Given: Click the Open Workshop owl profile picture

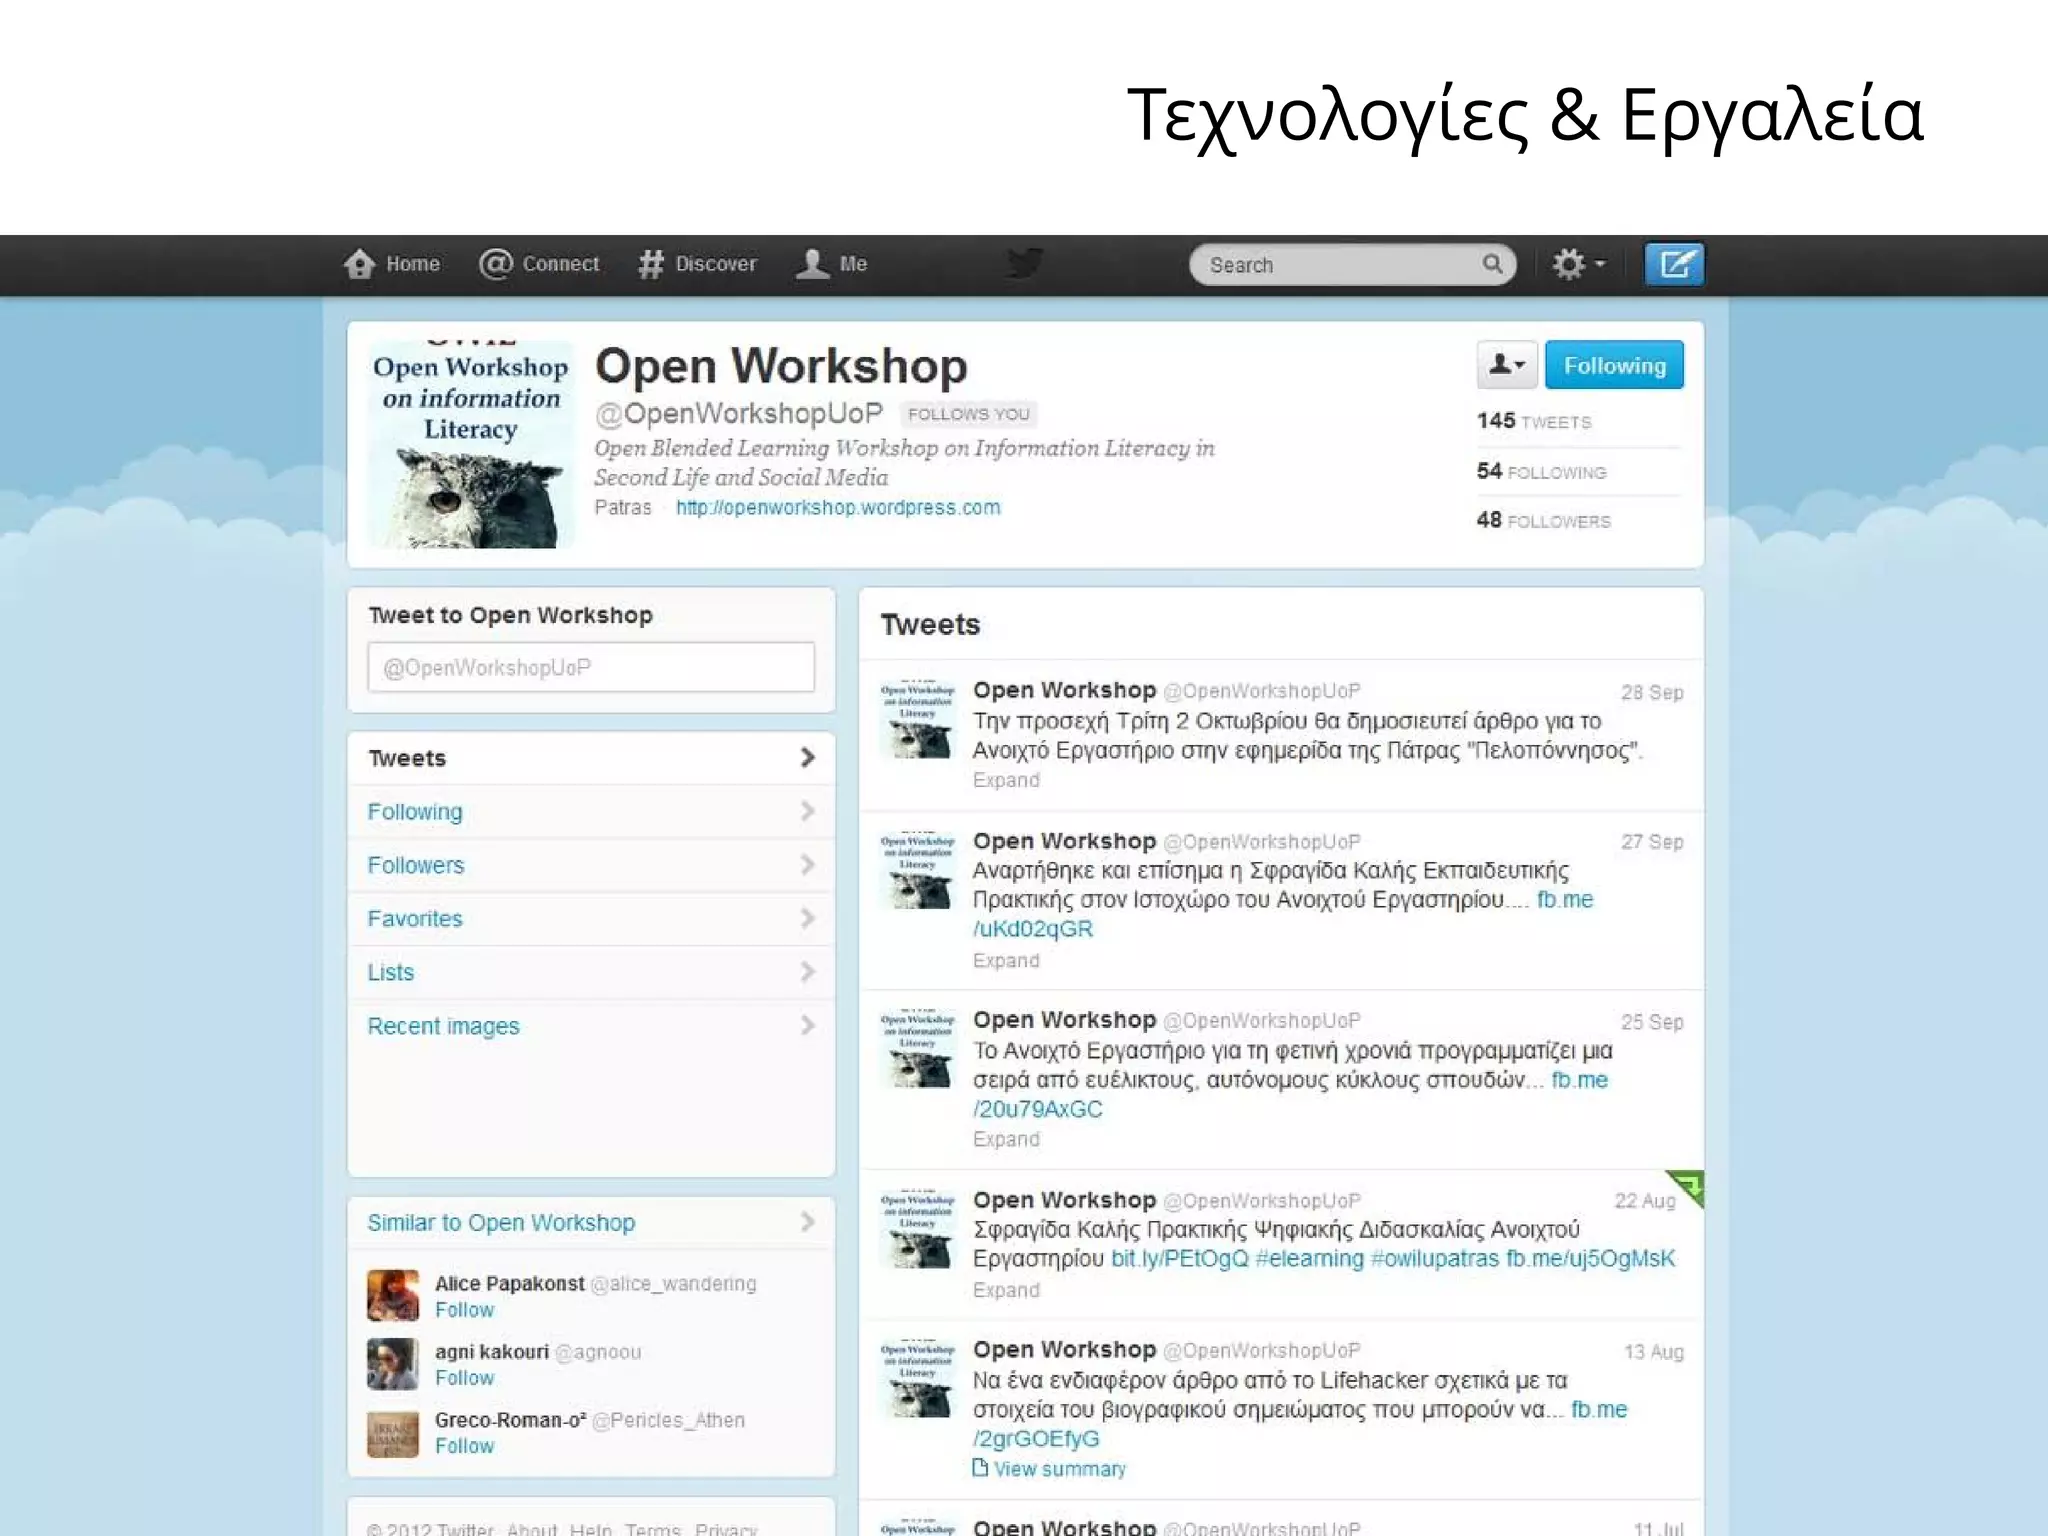Looking at the screenshot, I should pos(470,445).
